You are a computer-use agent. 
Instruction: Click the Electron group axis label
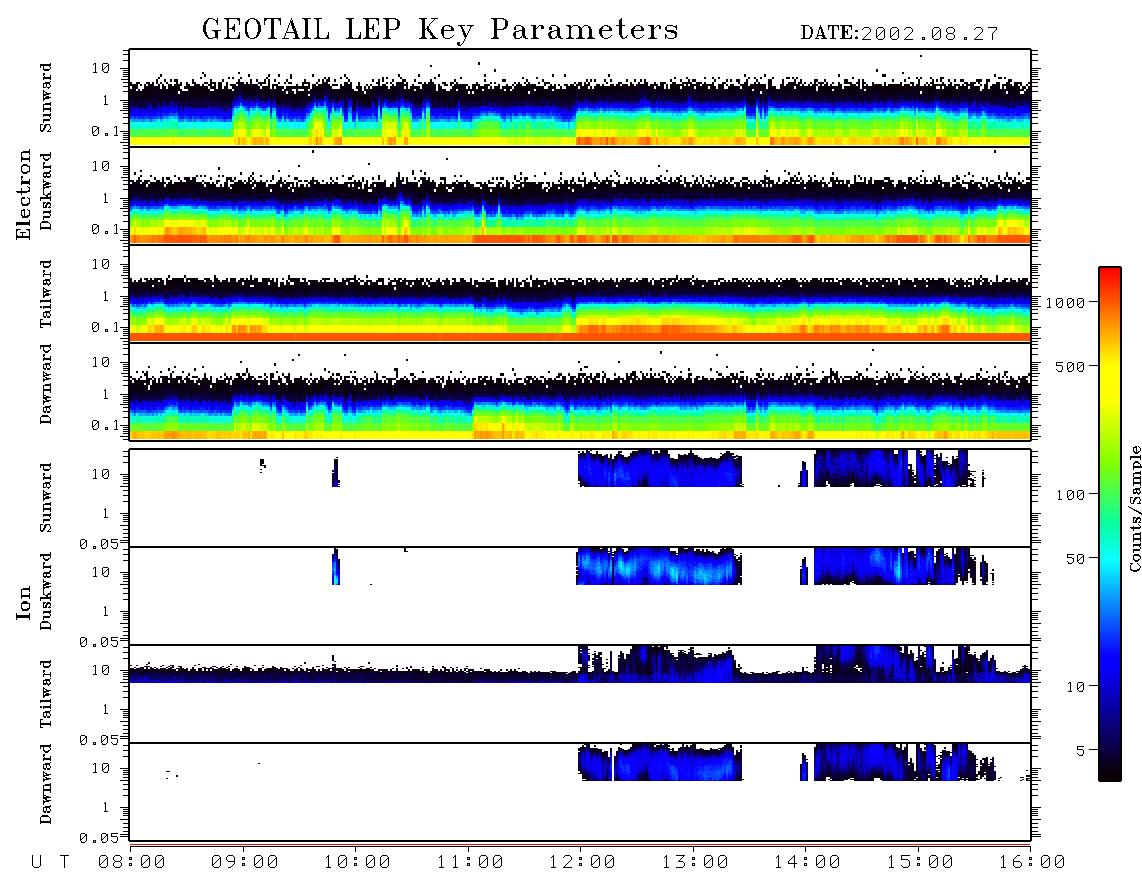(23, 195)
